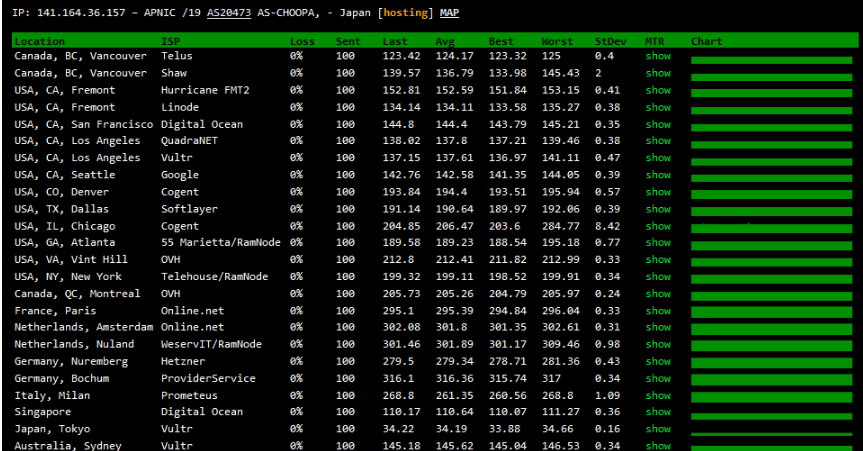Show MTR for Amsterdam Online.net row
Image resolution: width=863 pixels, height=451 pixels.
click(658, 328)
